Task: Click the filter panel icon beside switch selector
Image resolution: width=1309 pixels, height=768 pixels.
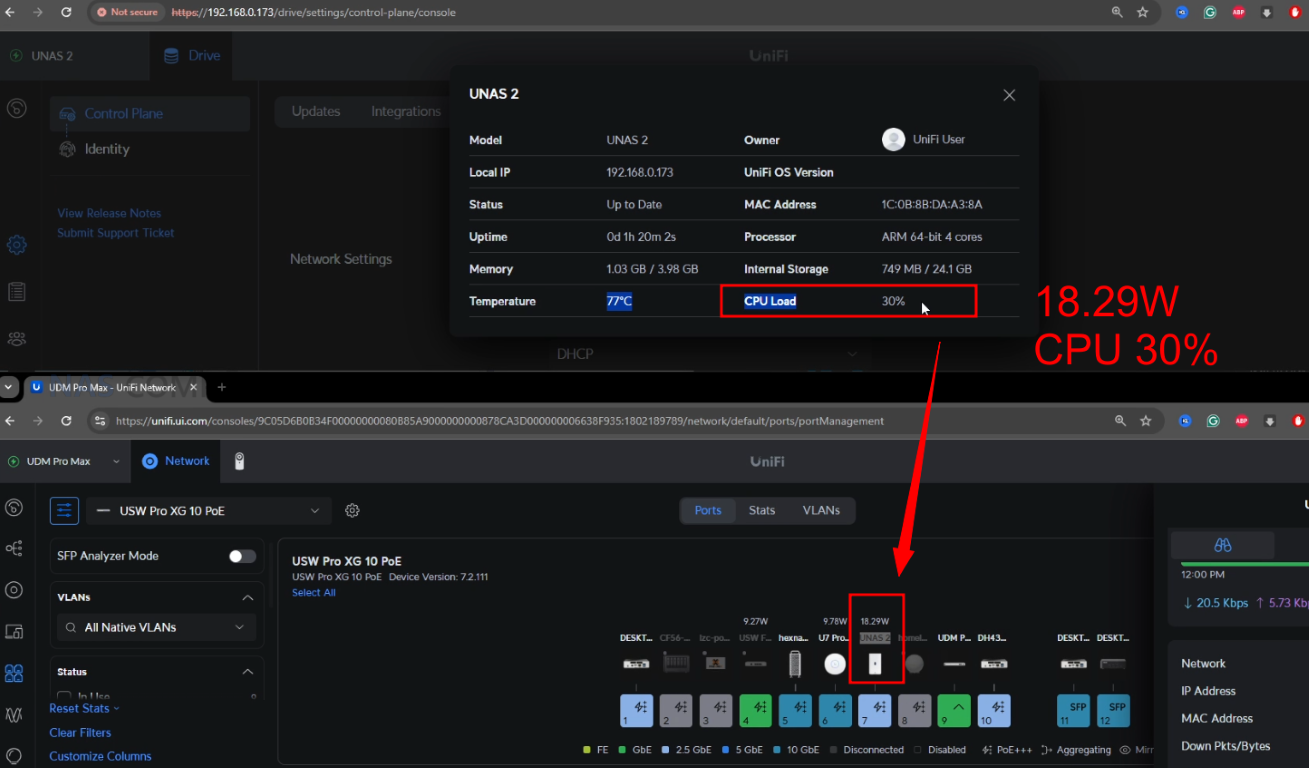Action: [x=64, y=511]
